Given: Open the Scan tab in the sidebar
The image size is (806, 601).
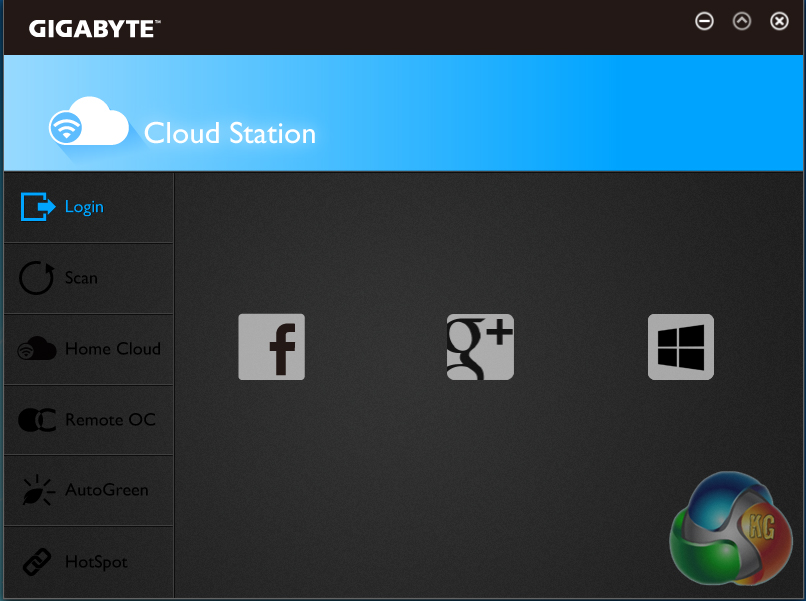Looking at the screenshot, I should [88, 278].
